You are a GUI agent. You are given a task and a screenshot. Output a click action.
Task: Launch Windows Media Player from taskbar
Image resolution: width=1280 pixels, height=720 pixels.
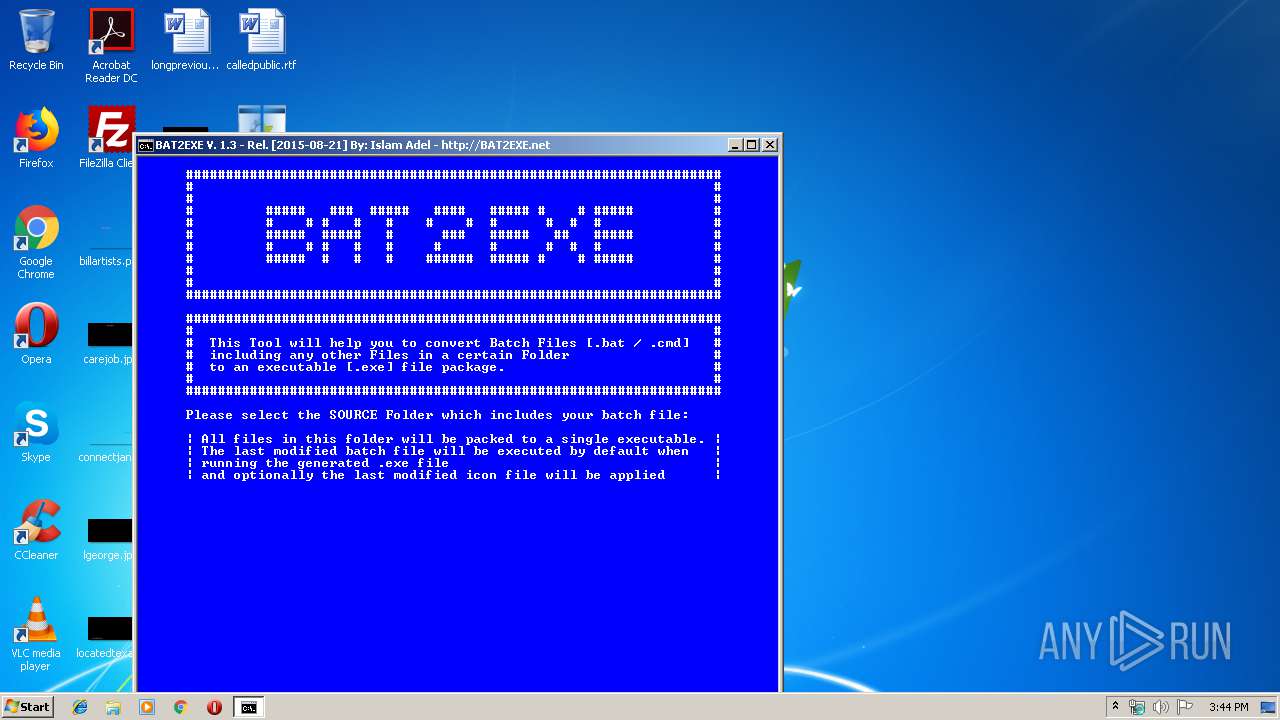tap(147, 707)
